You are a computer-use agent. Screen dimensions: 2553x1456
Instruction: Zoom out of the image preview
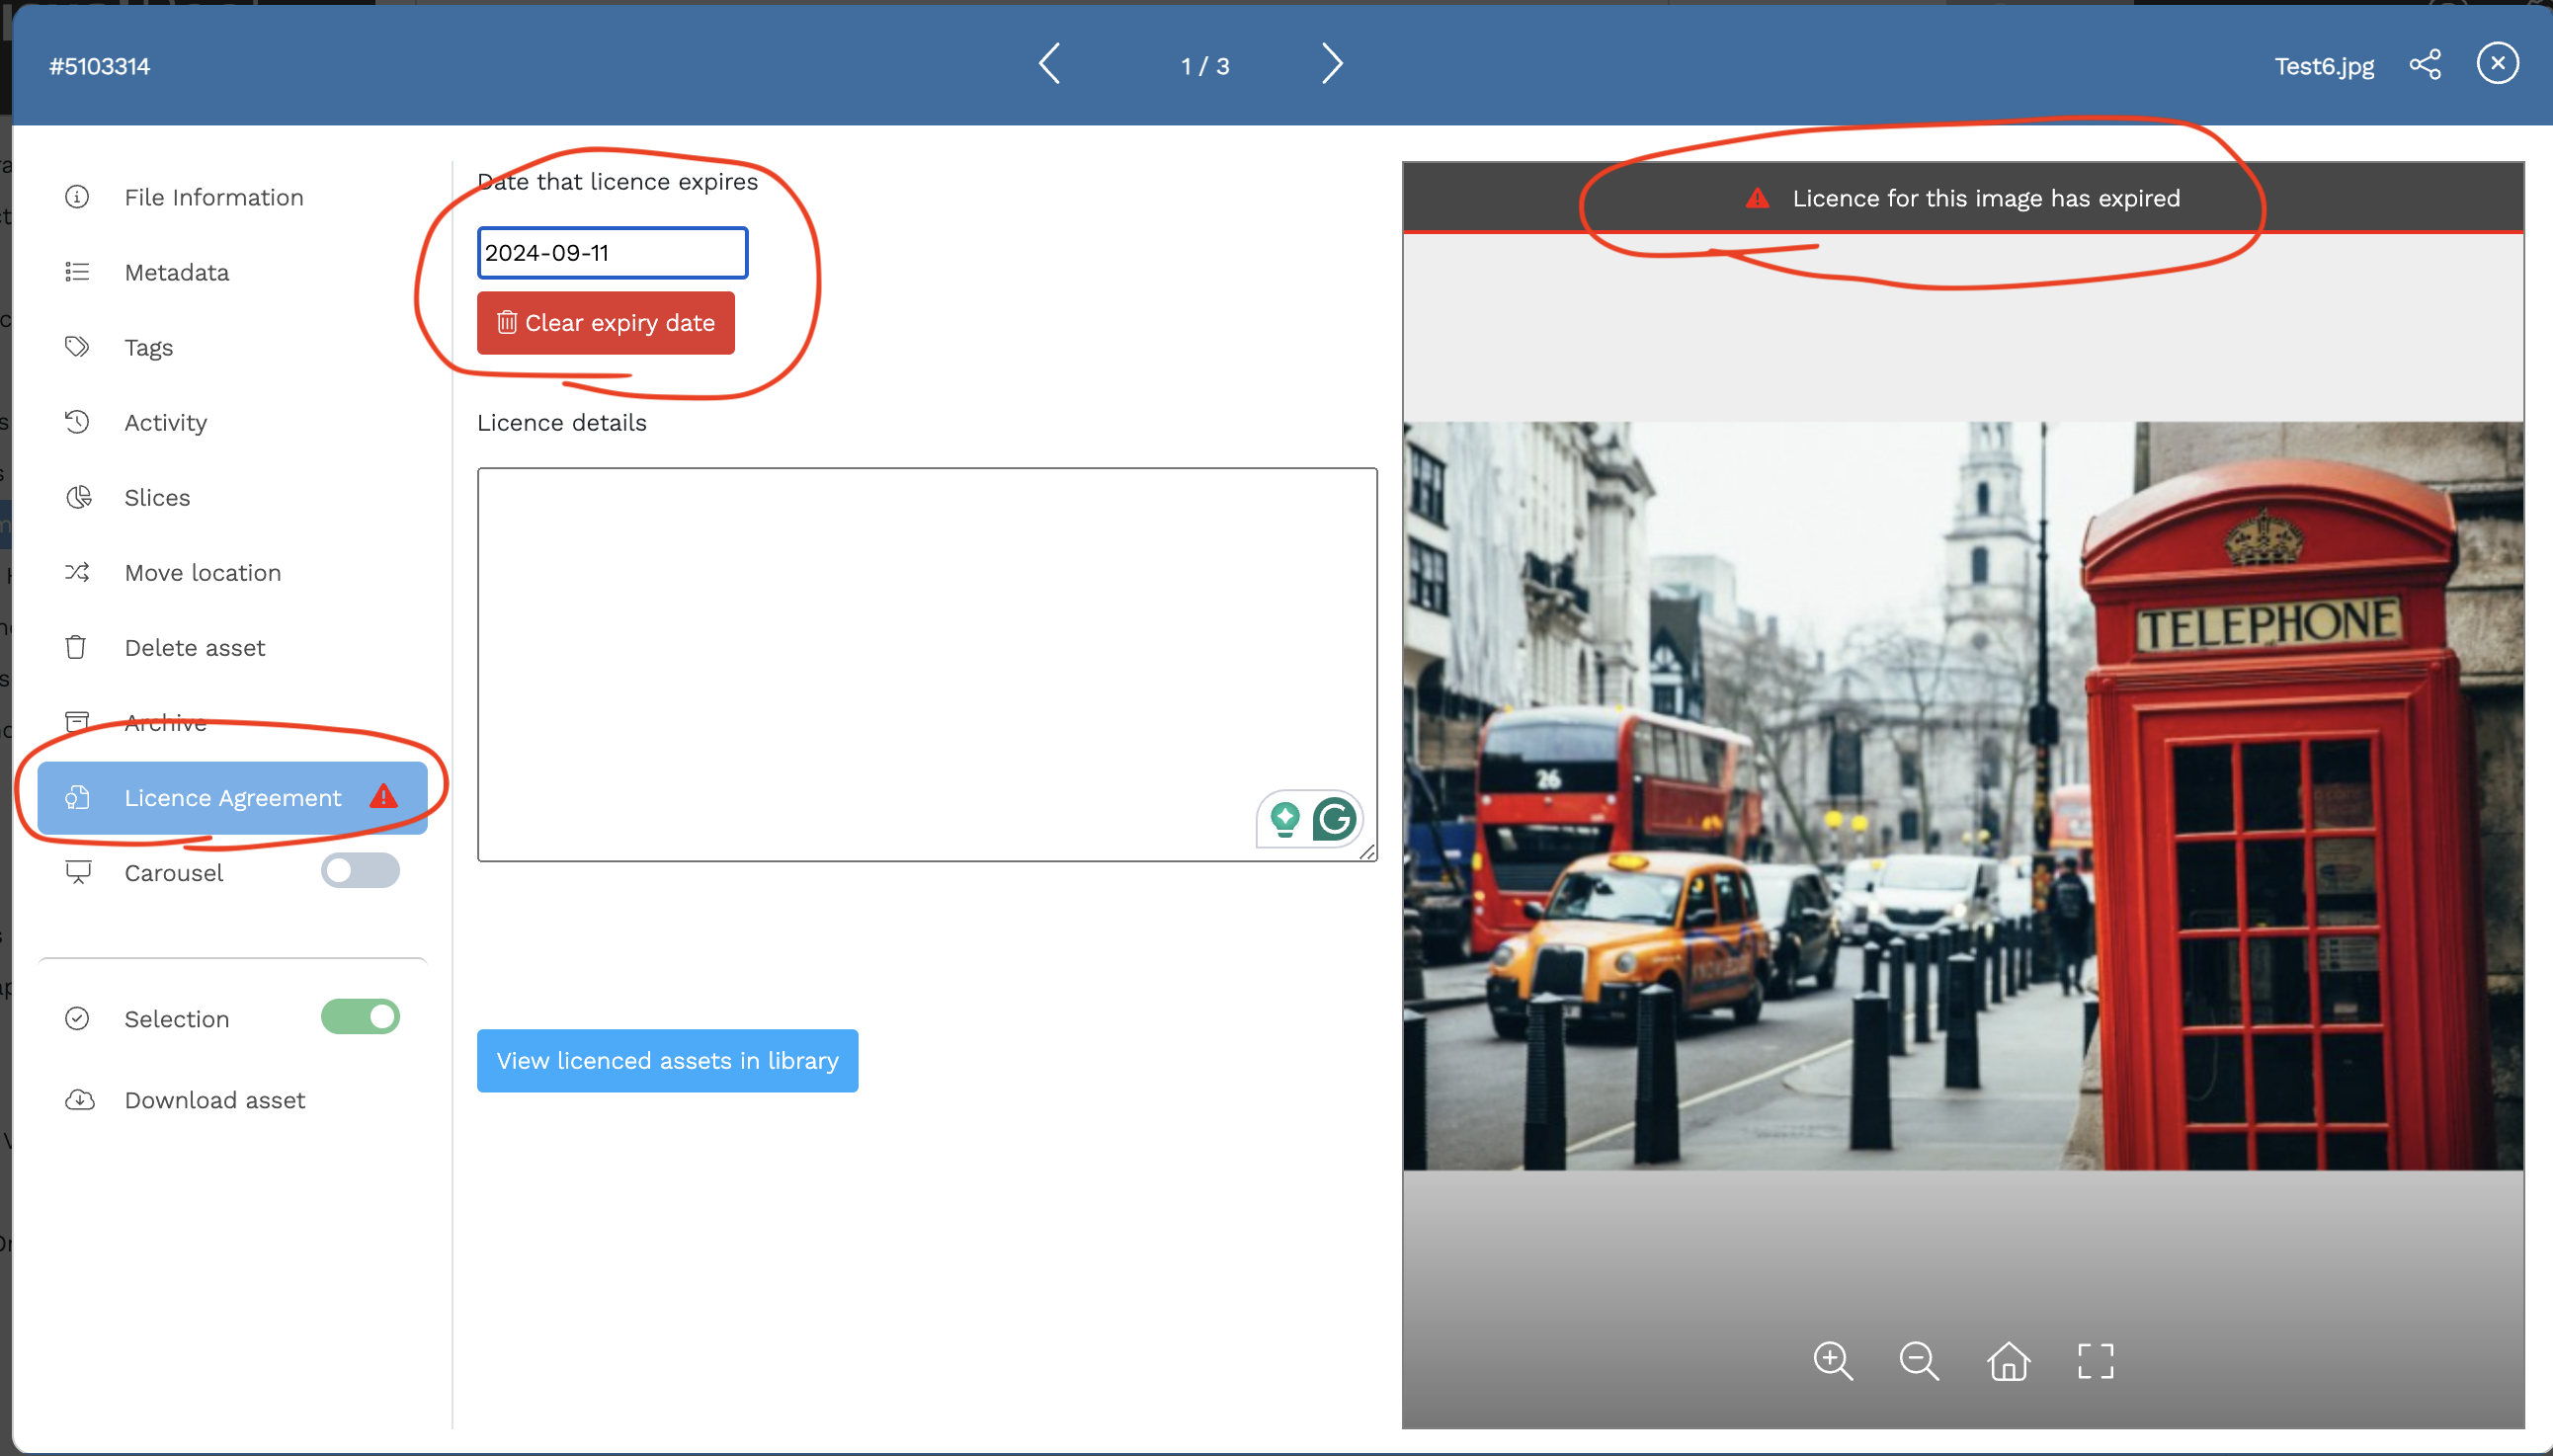1918,1361
